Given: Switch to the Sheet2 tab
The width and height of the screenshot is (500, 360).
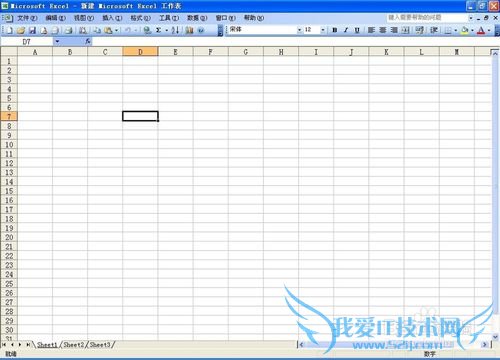Looking at the screenshot, I should [74, 344].
